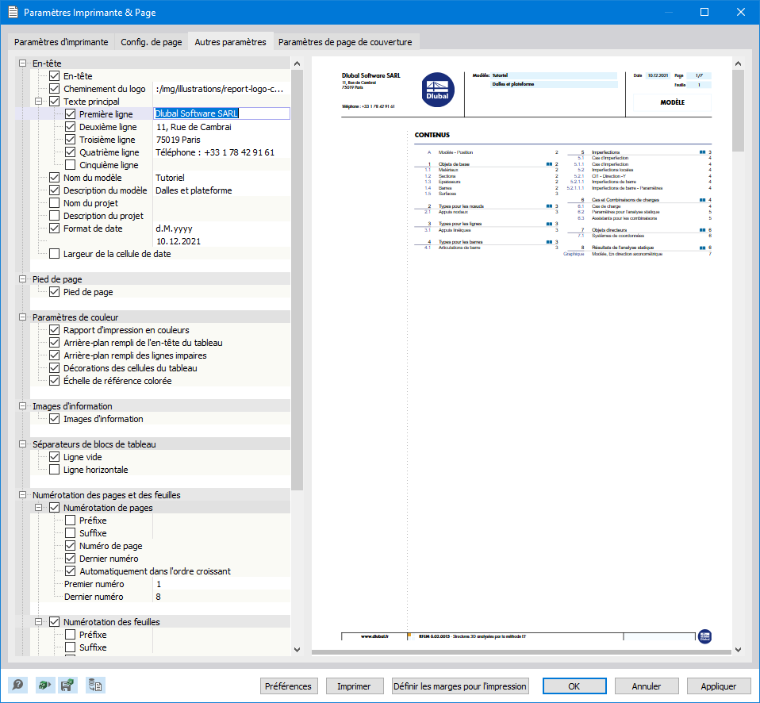Collapse the Pied de page section
Screen dimensions: 760x703
point(22,279)
